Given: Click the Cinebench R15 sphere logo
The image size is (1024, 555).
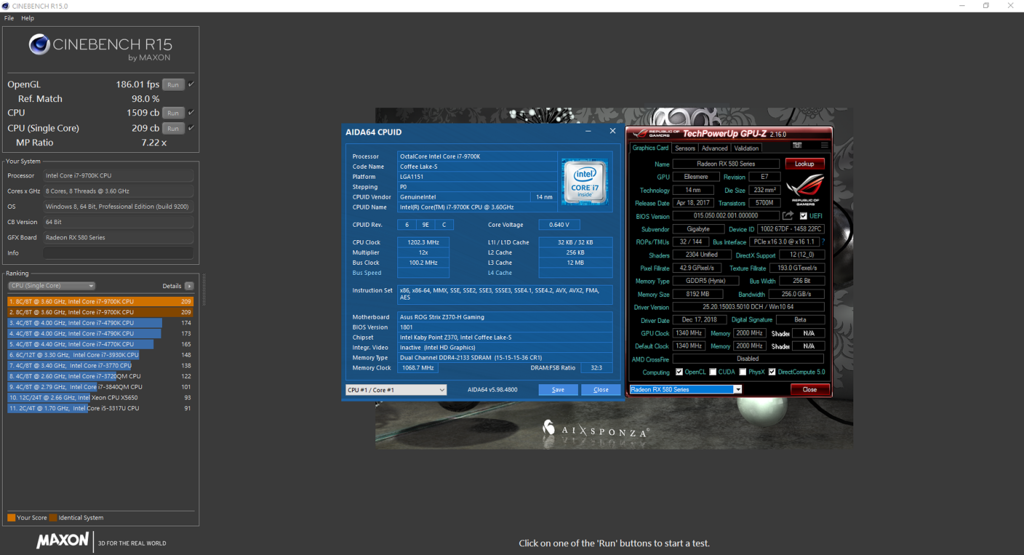Looking at the screenshot, I should (39, 44).
